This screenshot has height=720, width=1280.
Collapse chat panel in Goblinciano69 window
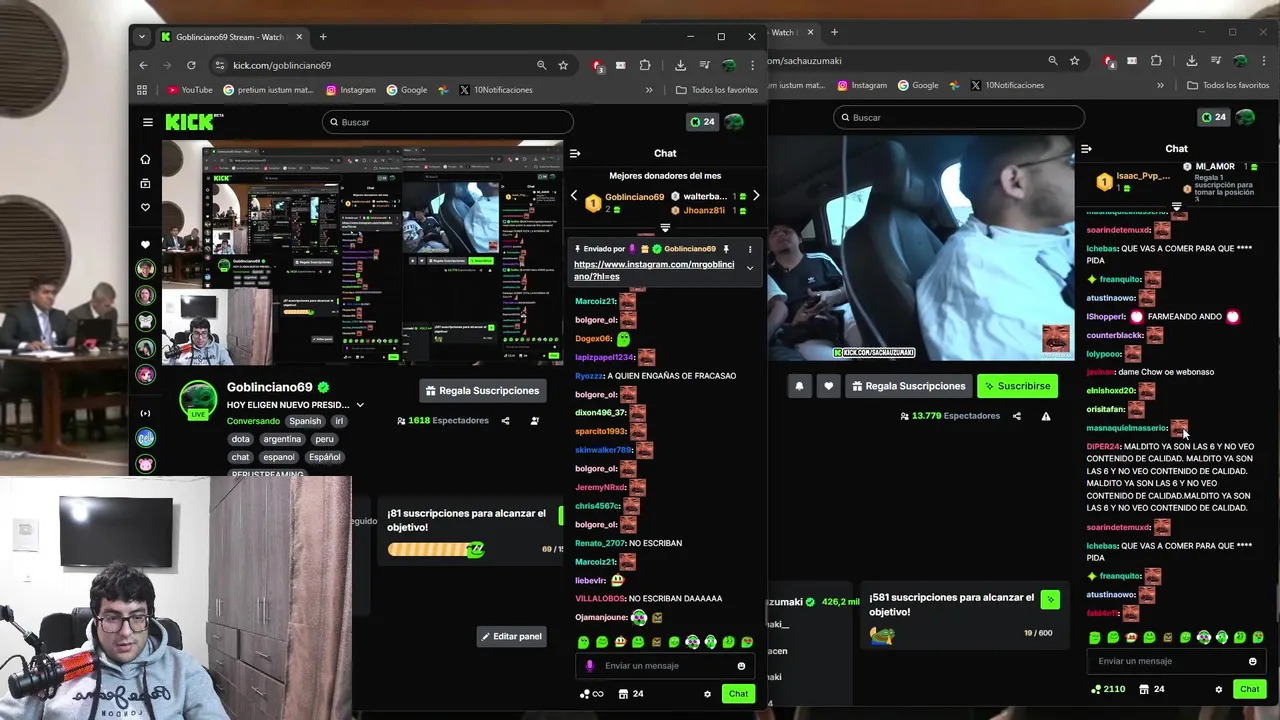575,153
